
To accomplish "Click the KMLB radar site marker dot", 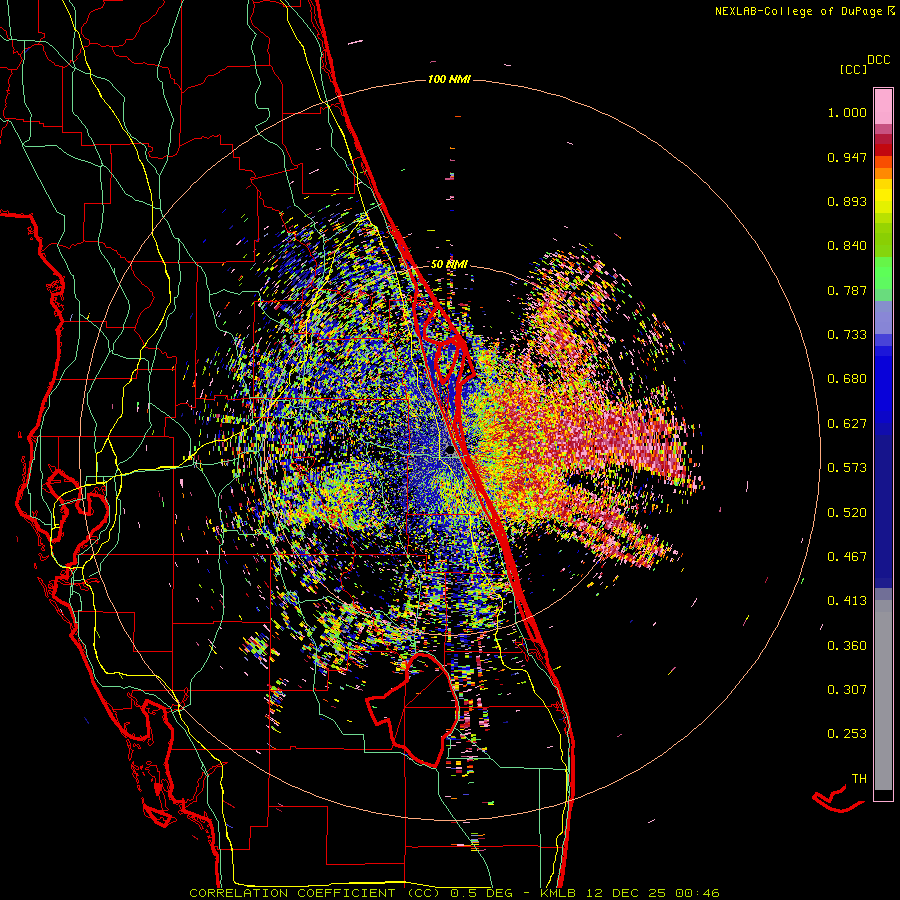I will tap(451, 451).
